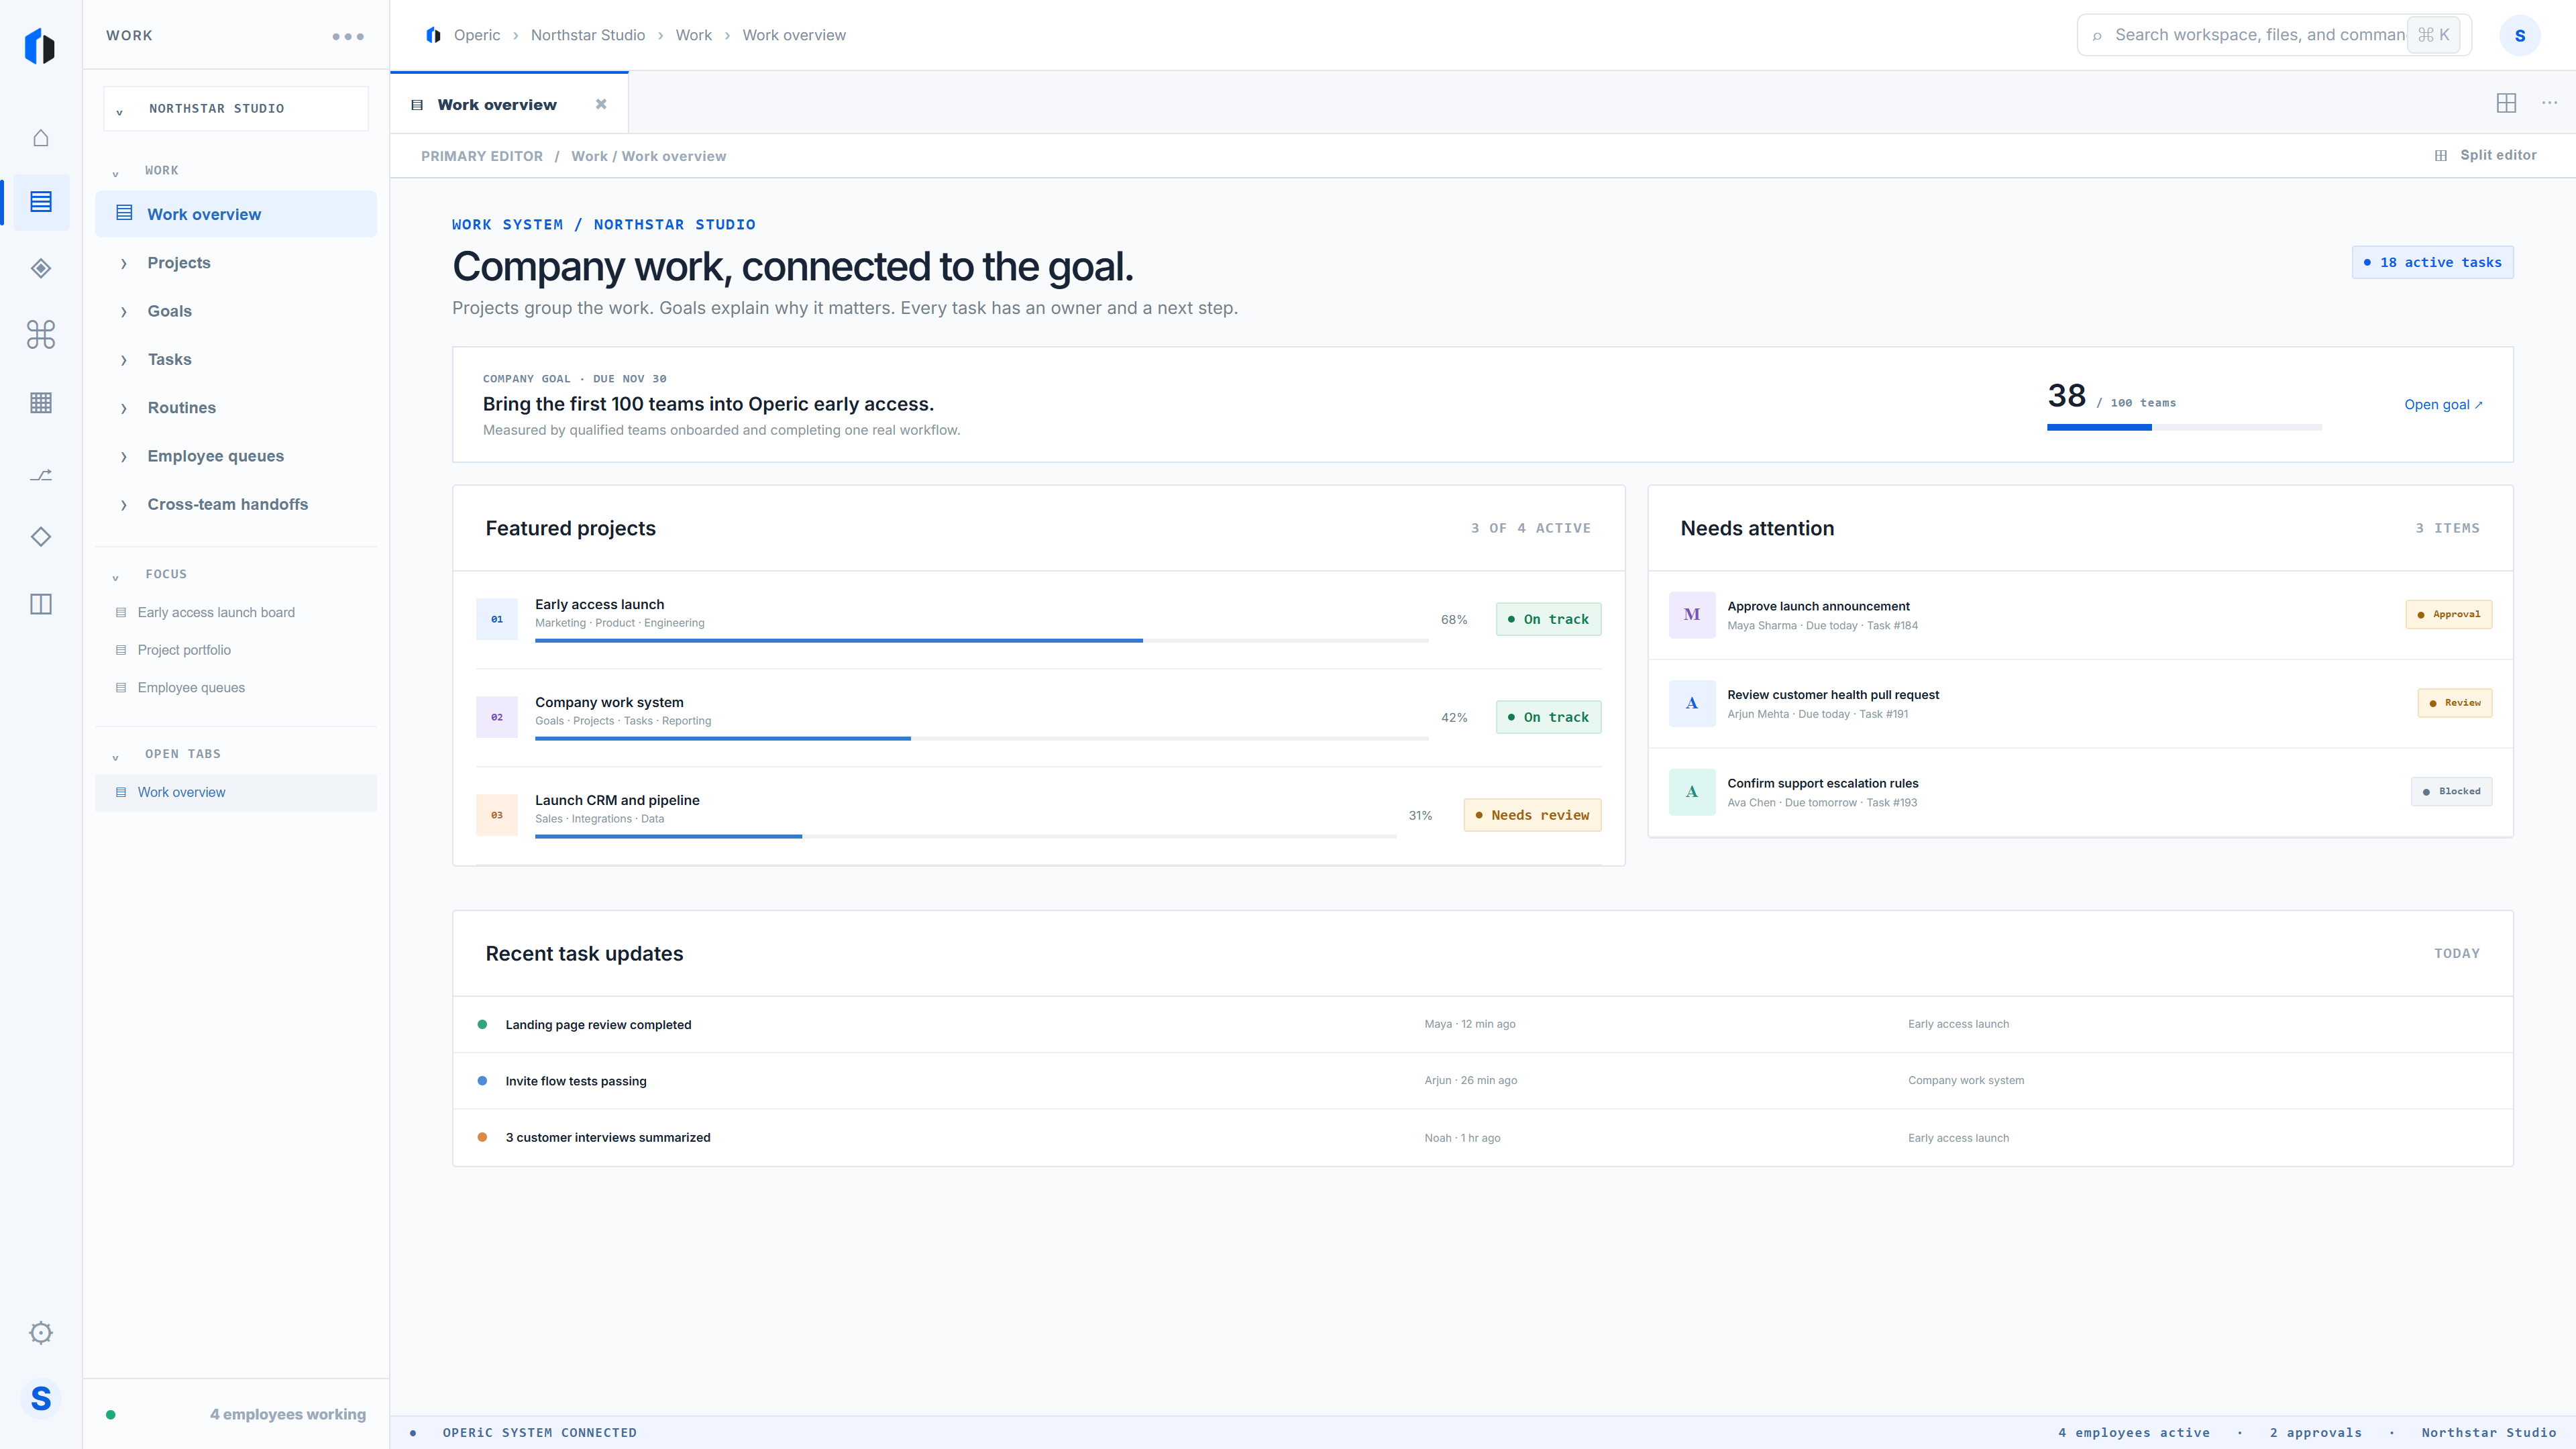Click the user avatar S at top right
2576x1449 pixels.
[x=2520, y=35]
